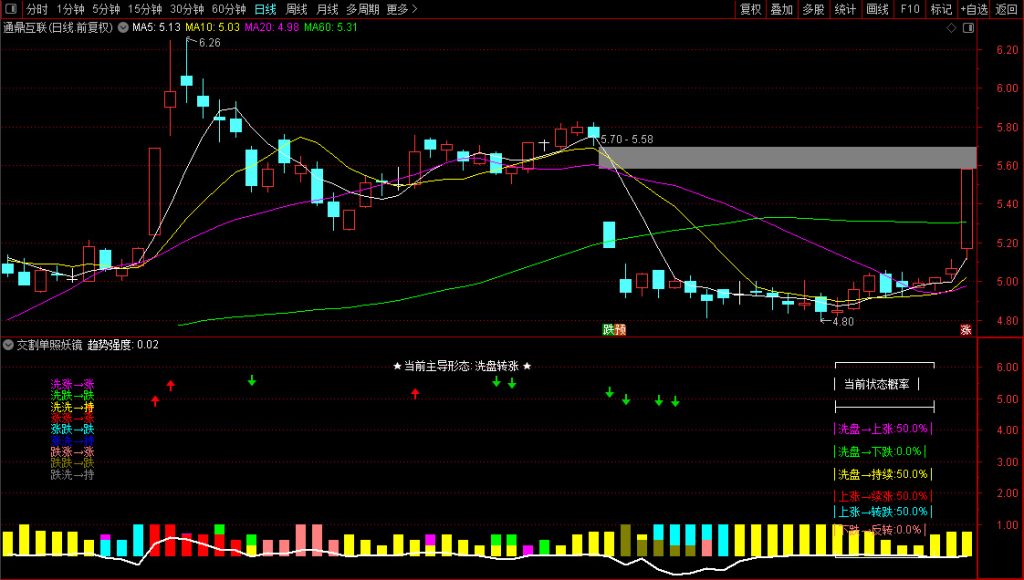Screen dimensions: 1024x580
Task: Add stock with +自选 button
Action: (x=973, y=9)
